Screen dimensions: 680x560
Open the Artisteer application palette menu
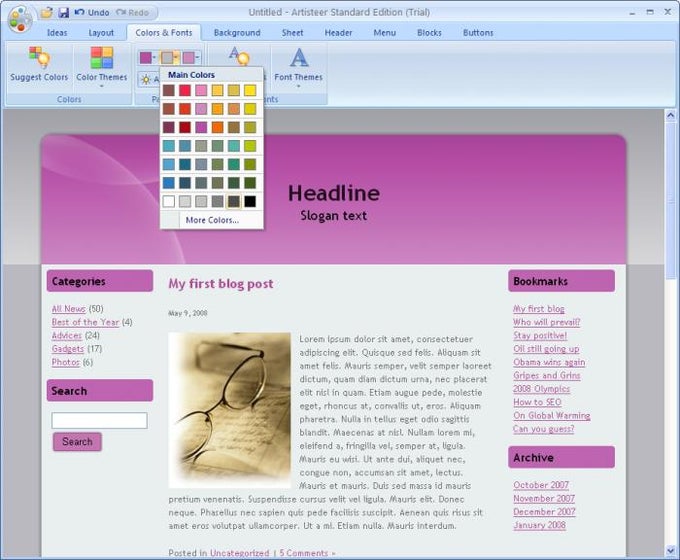click(20, 20)
